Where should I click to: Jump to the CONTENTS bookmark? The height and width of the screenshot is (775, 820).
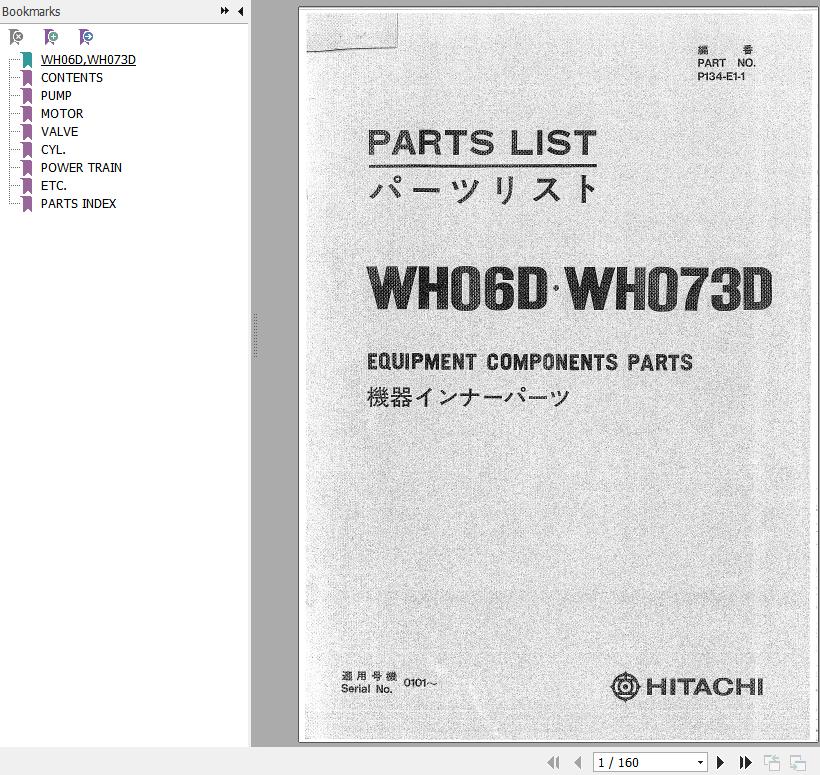[72, 77]
